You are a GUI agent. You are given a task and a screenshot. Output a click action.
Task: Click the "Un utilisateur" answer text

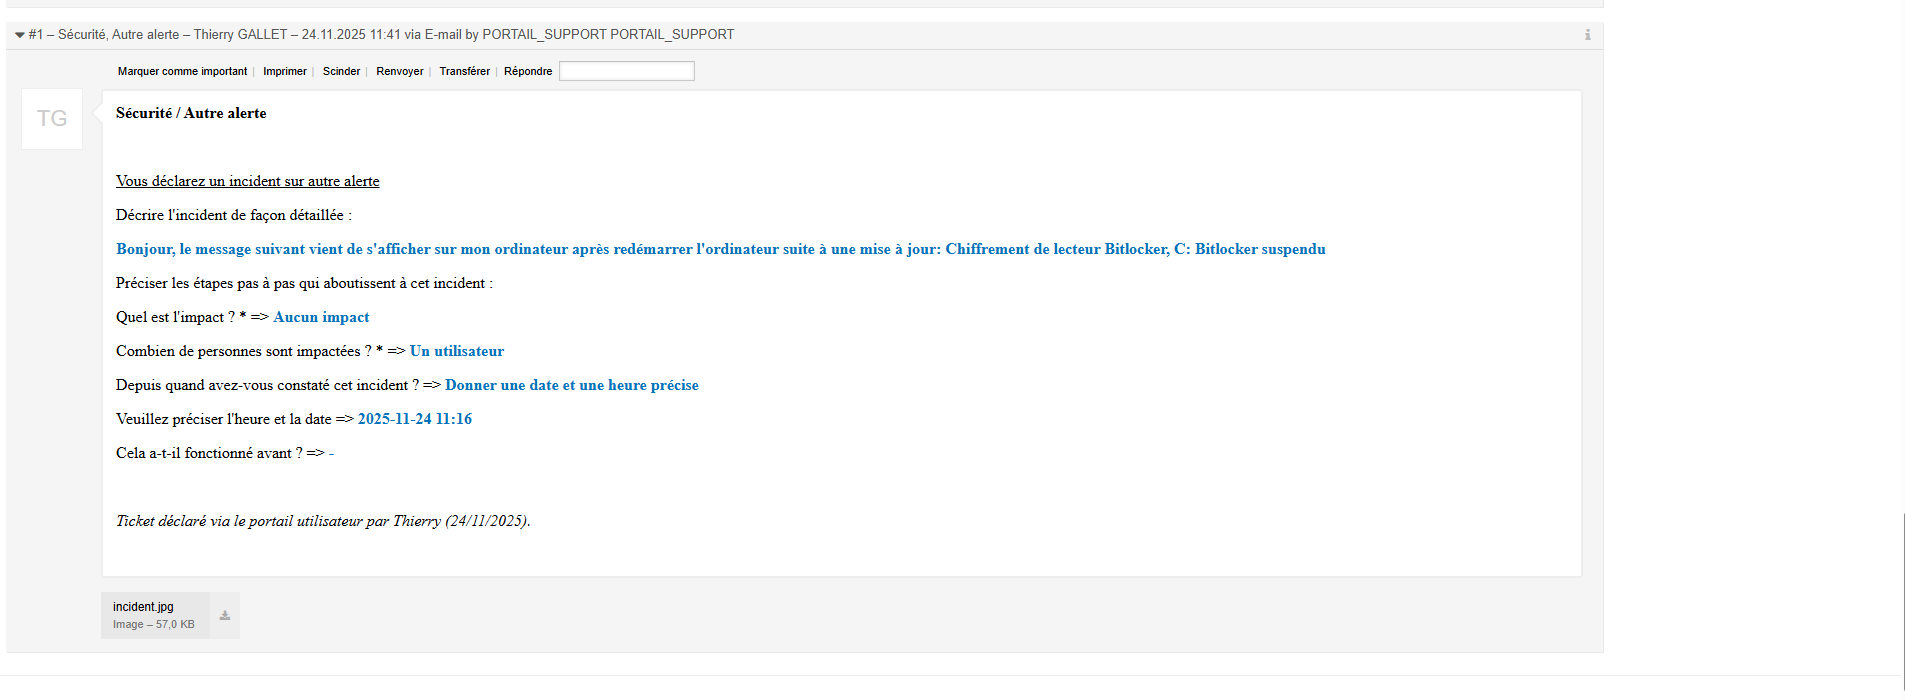tap(457, 352)
